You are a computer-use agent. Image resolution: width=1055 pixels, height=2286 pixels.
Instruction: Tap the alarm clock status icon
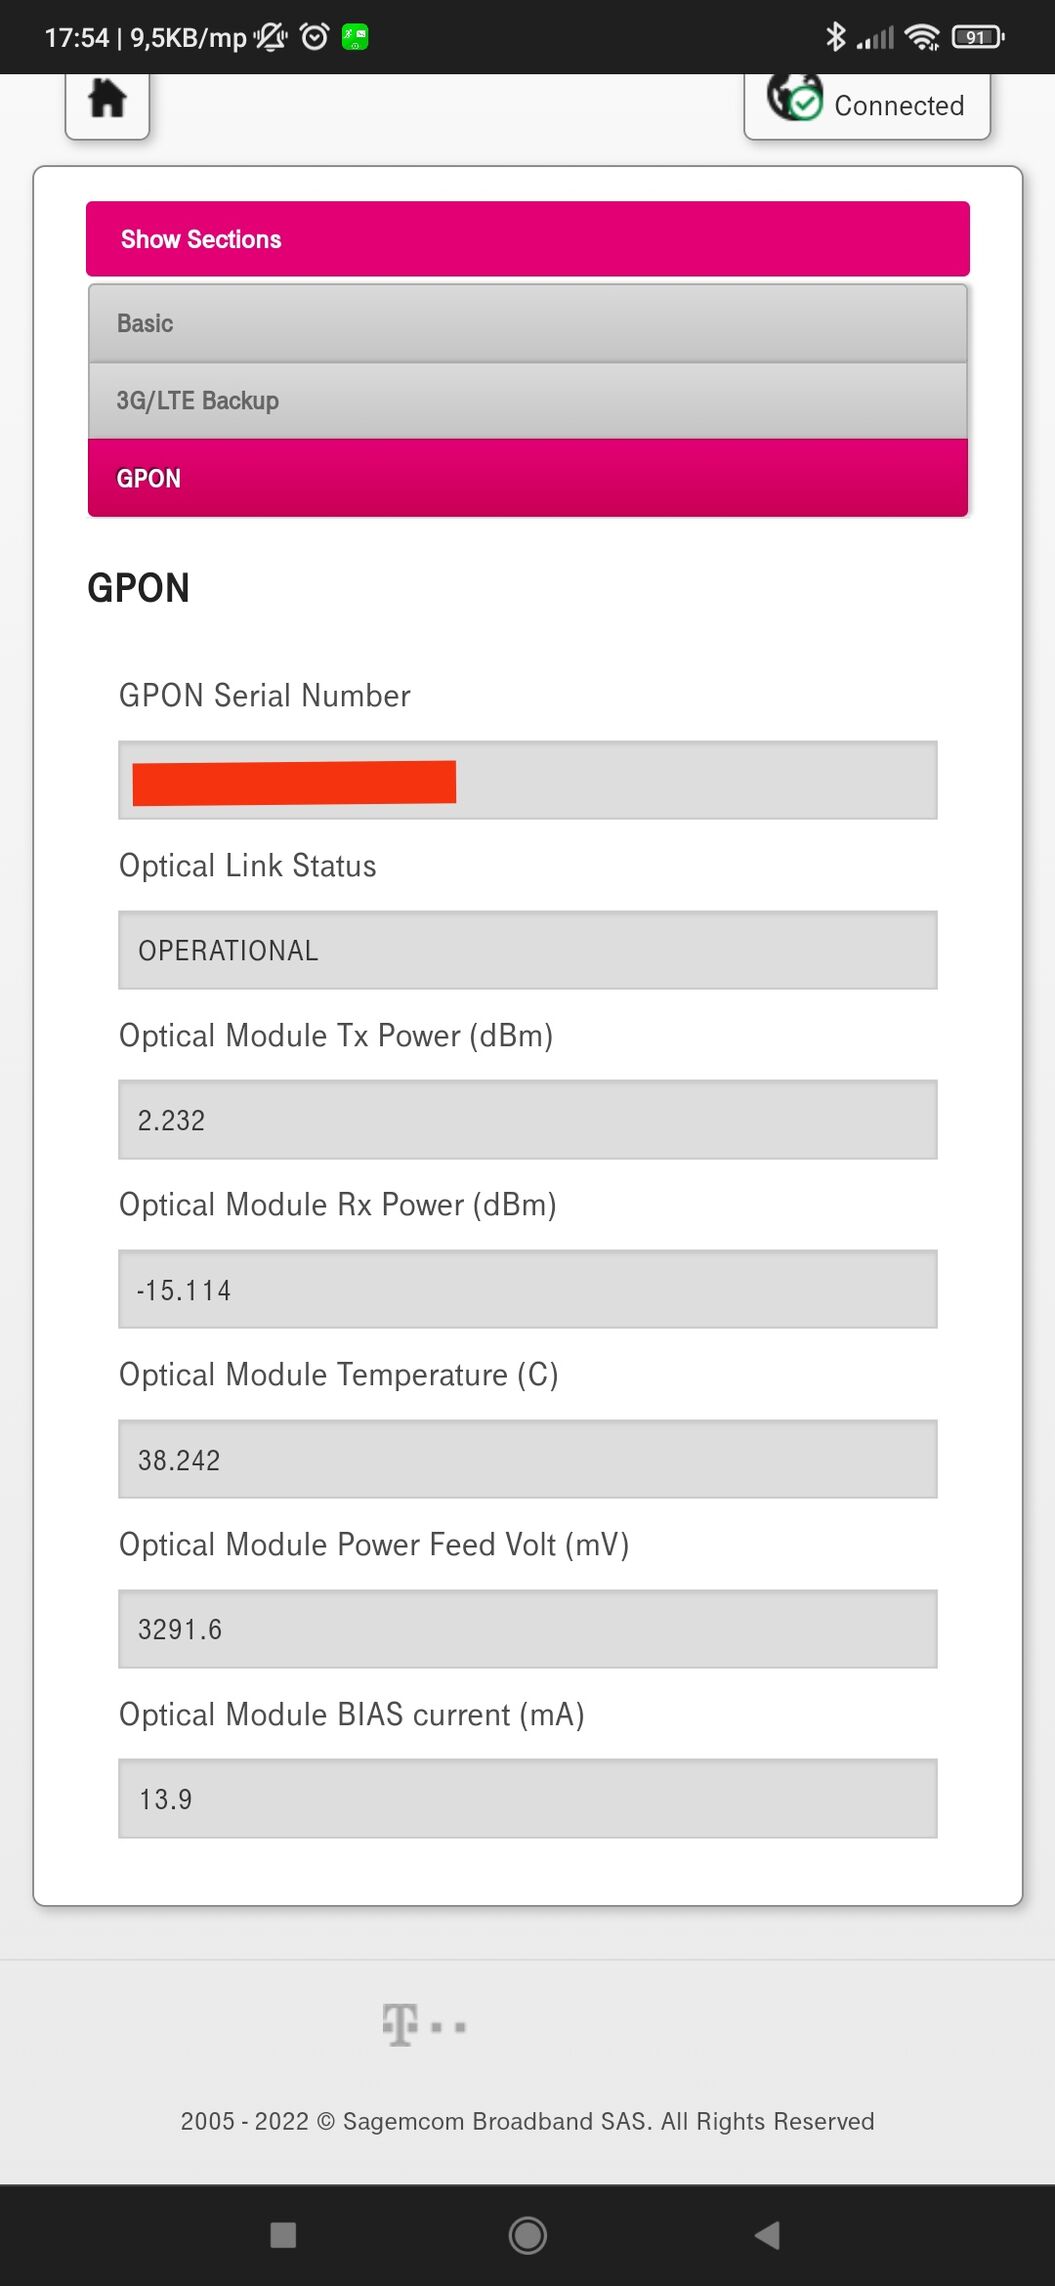point(315,37)
